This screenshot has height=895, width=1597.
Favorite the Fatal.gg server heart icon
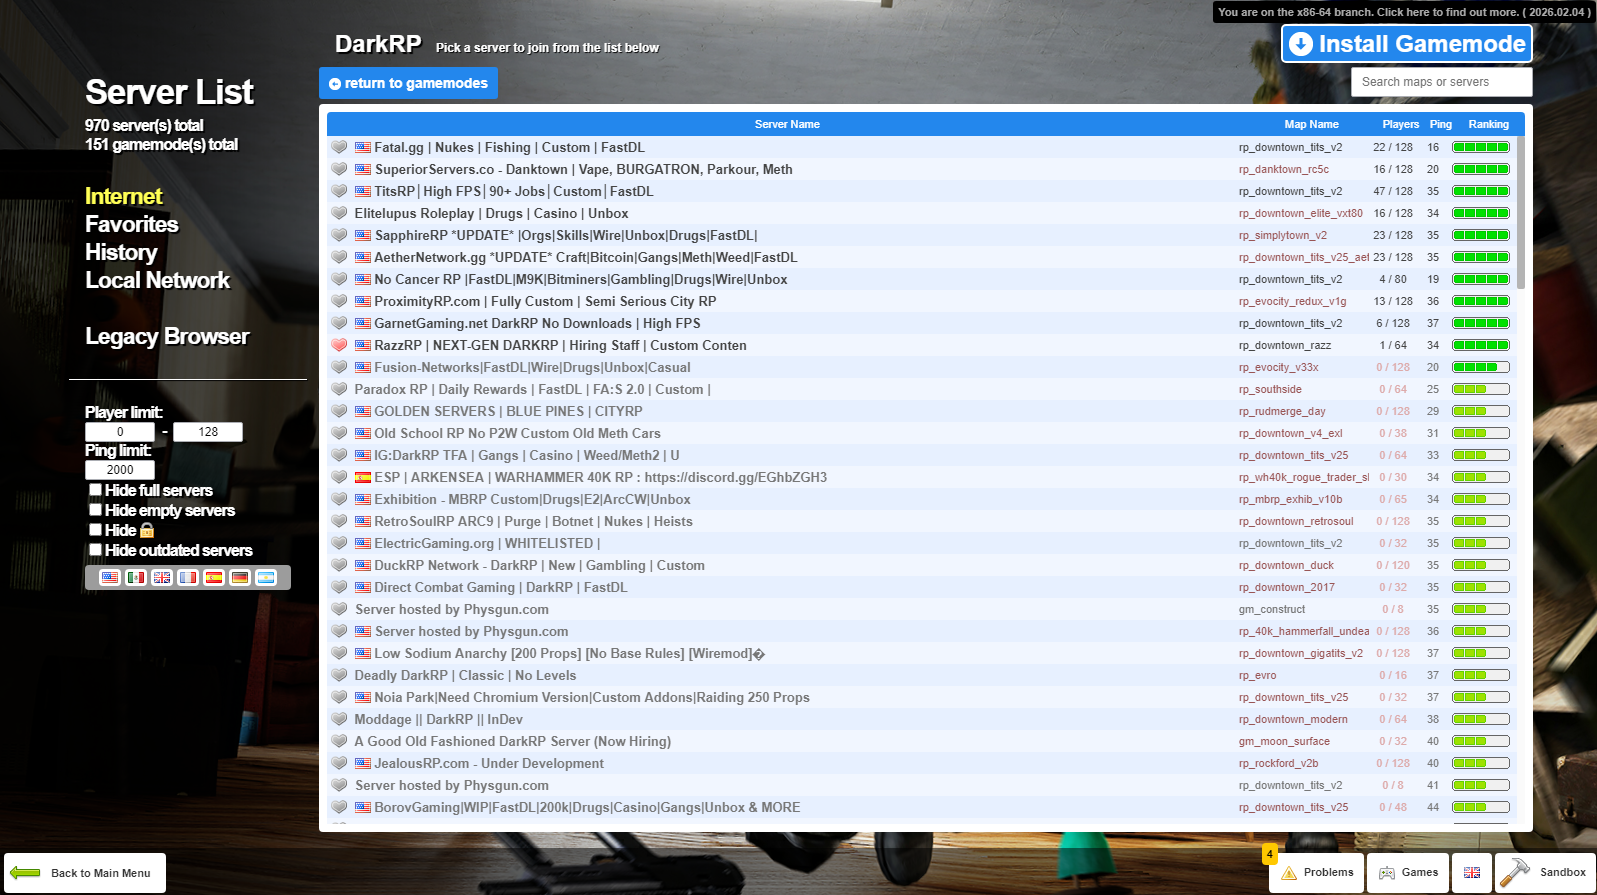[x=340, y=148]
